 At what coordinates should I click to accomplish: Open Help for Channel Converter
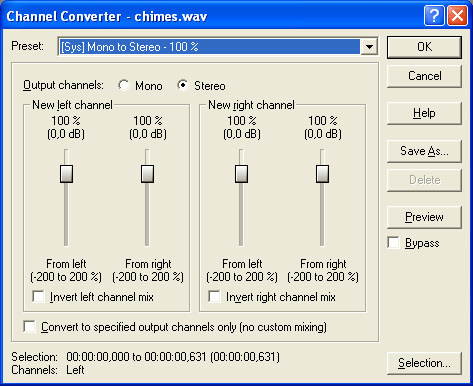424,113
